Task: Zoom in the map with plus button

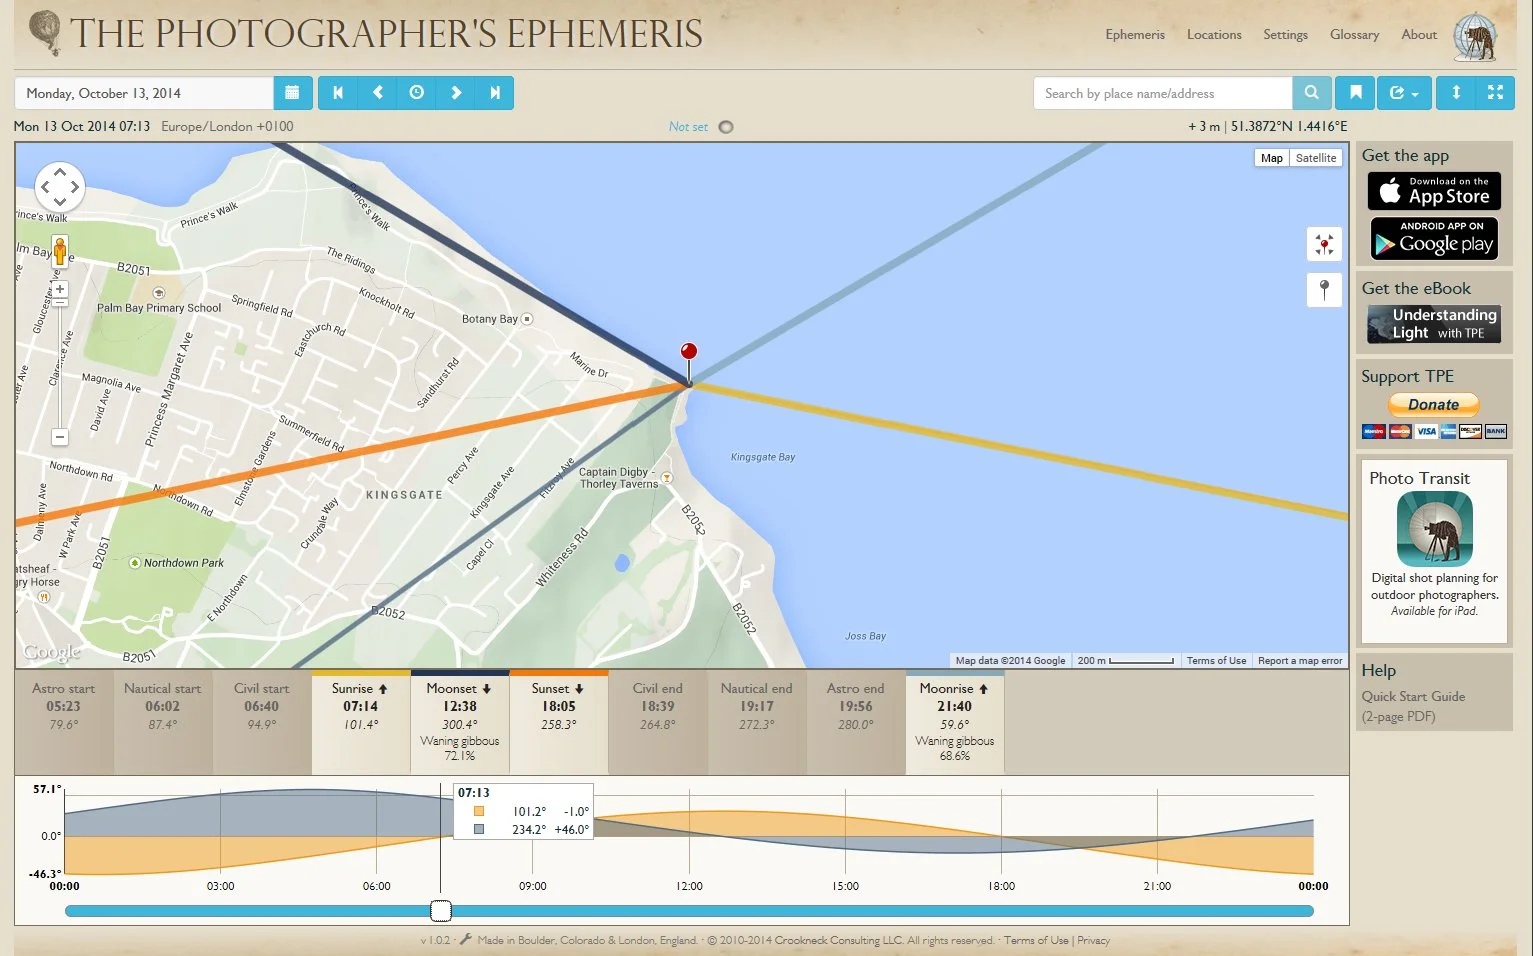Action: tap(60, 290)
